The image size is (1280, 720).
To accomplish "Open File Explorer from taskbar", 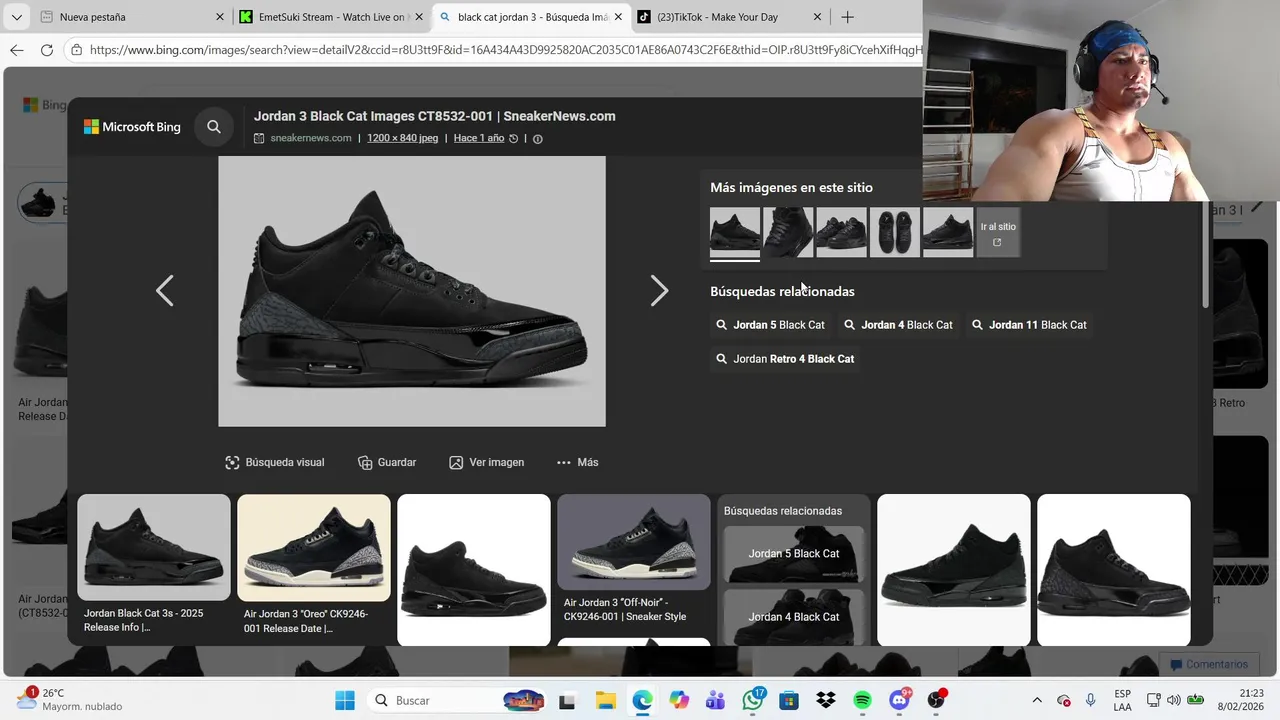I will tap(605, 701).
